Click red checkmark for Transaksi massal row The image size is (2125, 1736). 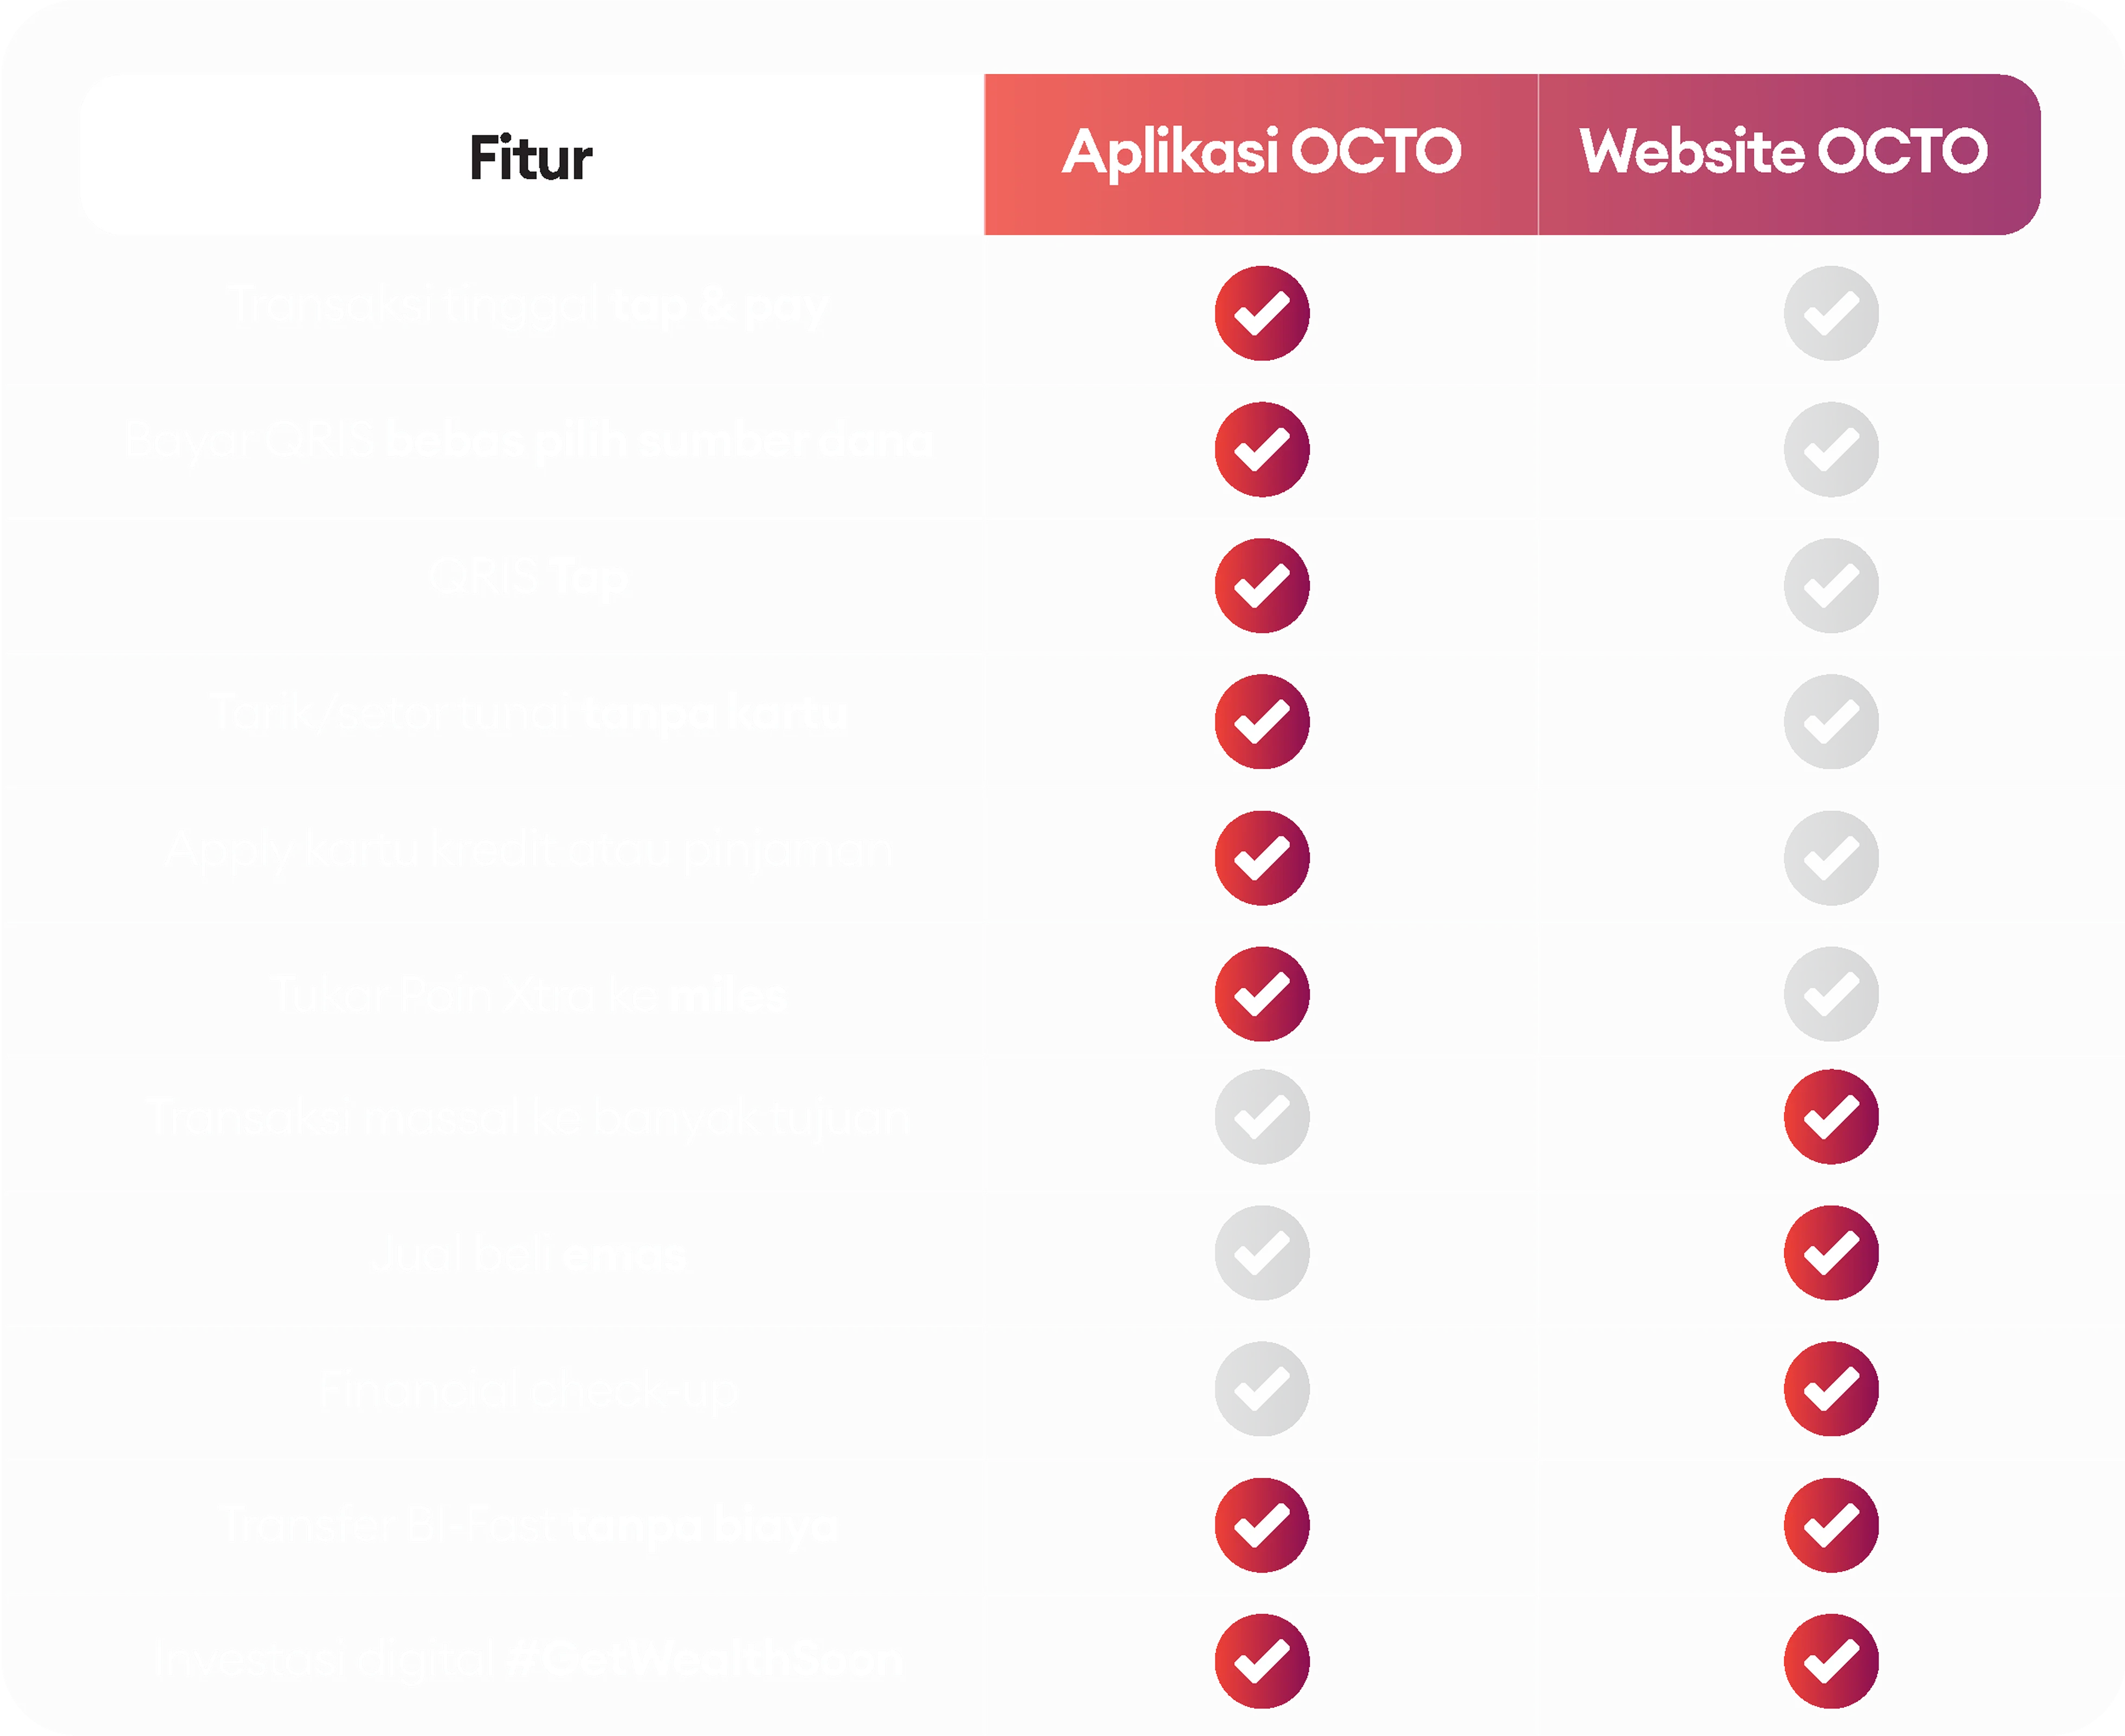pyautogui.click(x=1830, y=1116)
